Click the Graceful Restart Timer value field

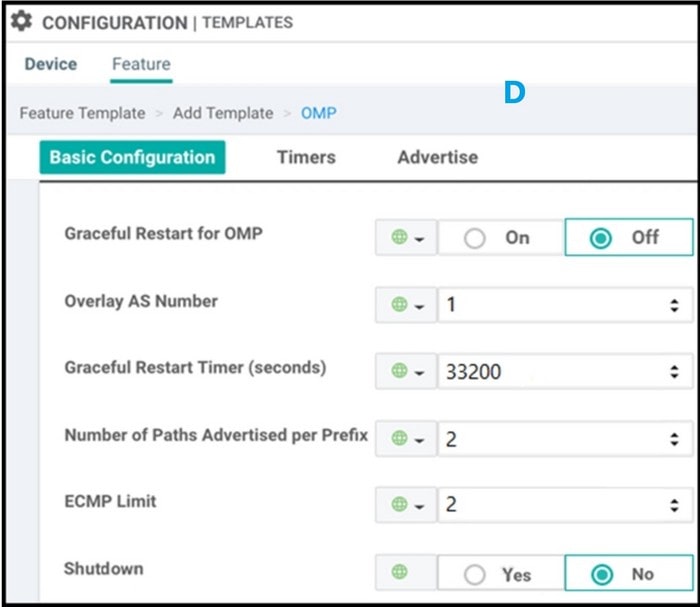(x=550, y=372)
